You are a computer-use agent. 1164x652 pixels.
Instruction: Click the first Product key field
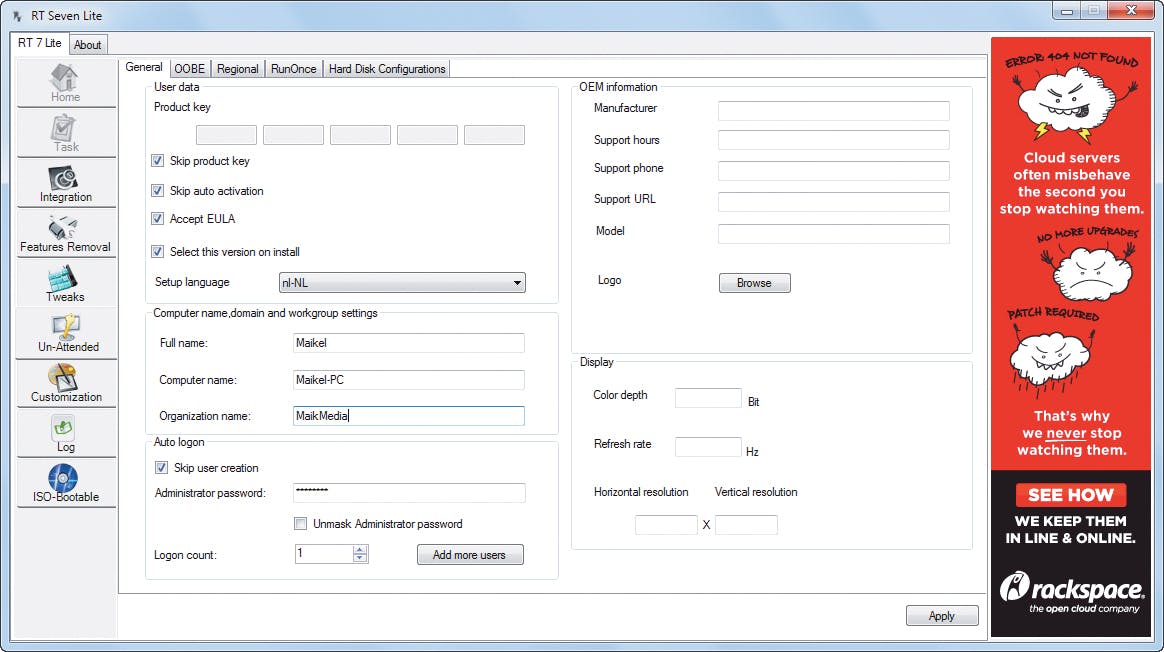(226, 135)
